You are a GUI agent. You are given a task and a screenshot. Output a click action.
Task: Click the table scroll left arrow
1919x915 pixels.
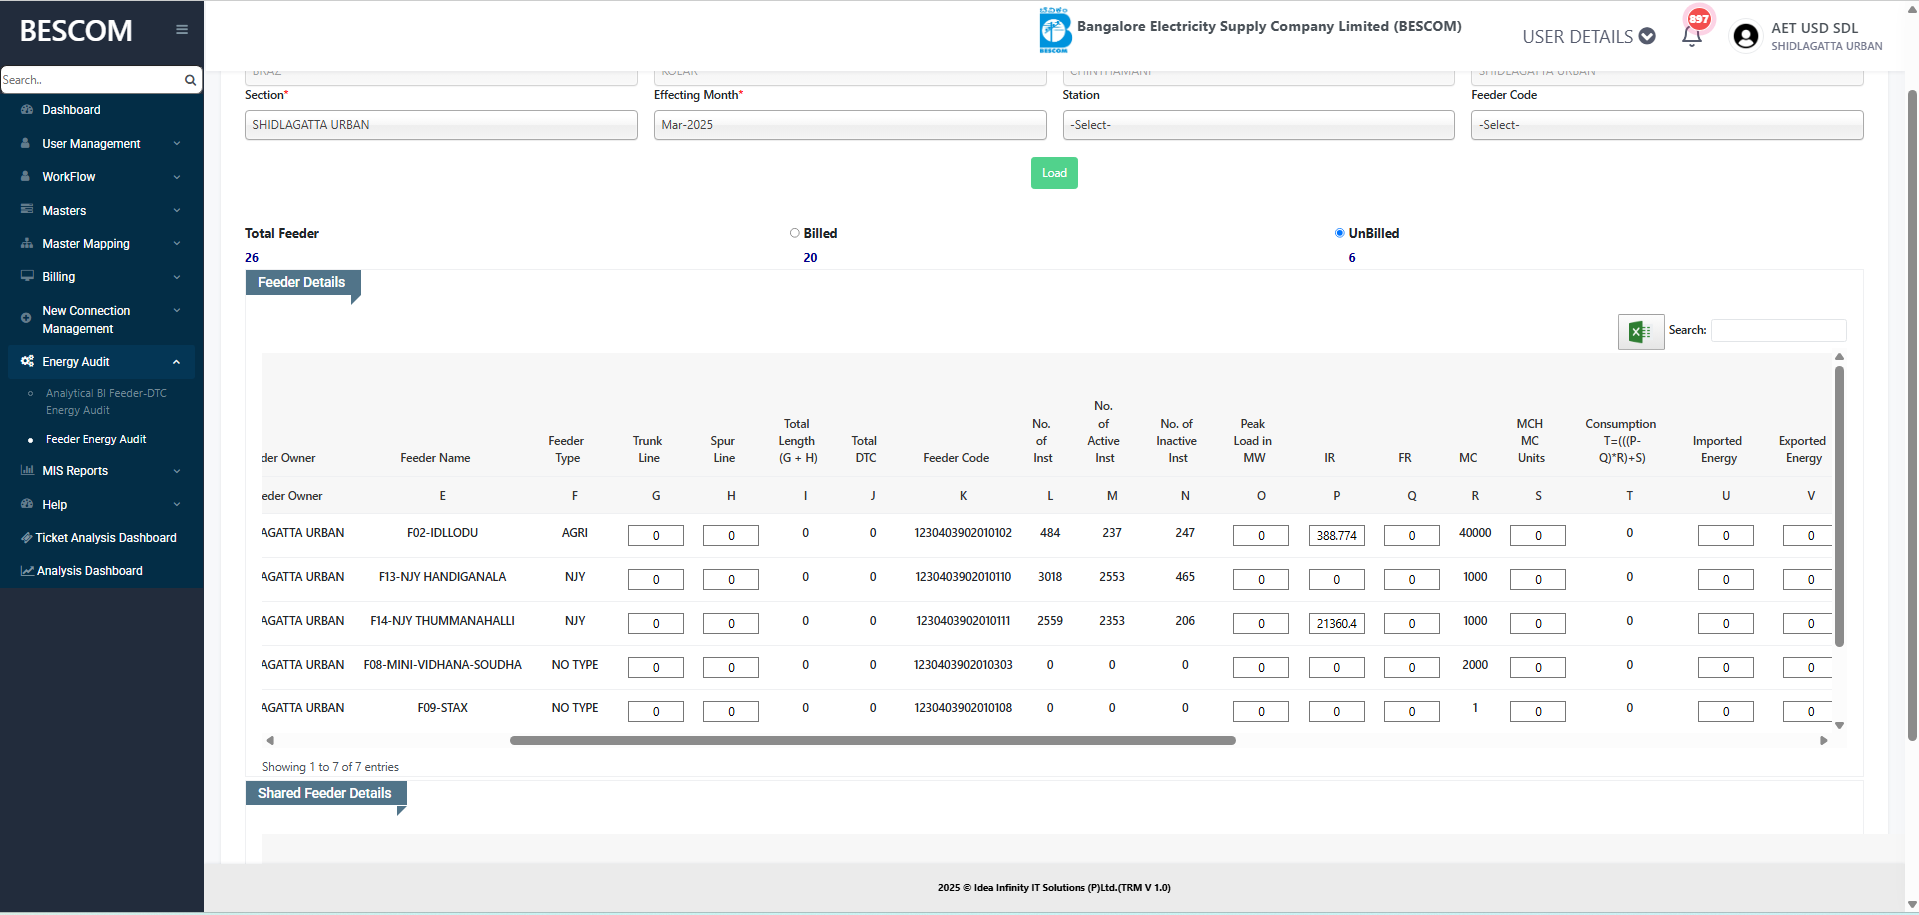270,741
